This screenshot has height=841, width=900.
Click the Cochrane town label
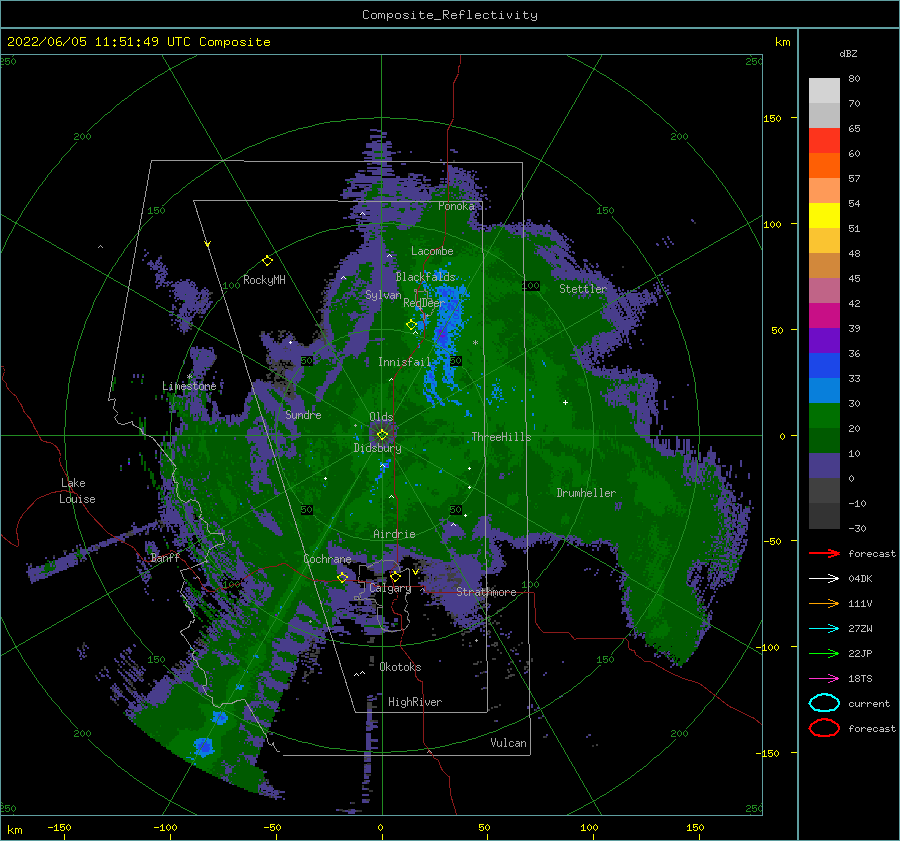[x=327, y=559]
